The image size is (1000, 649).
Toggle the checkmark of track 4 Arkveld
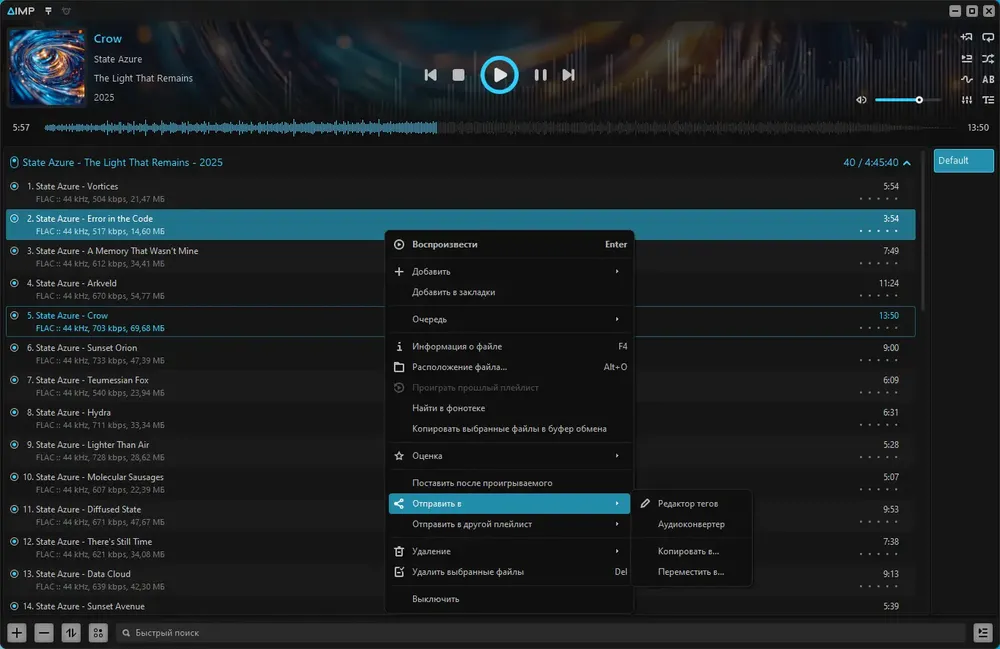click(14, 283)
